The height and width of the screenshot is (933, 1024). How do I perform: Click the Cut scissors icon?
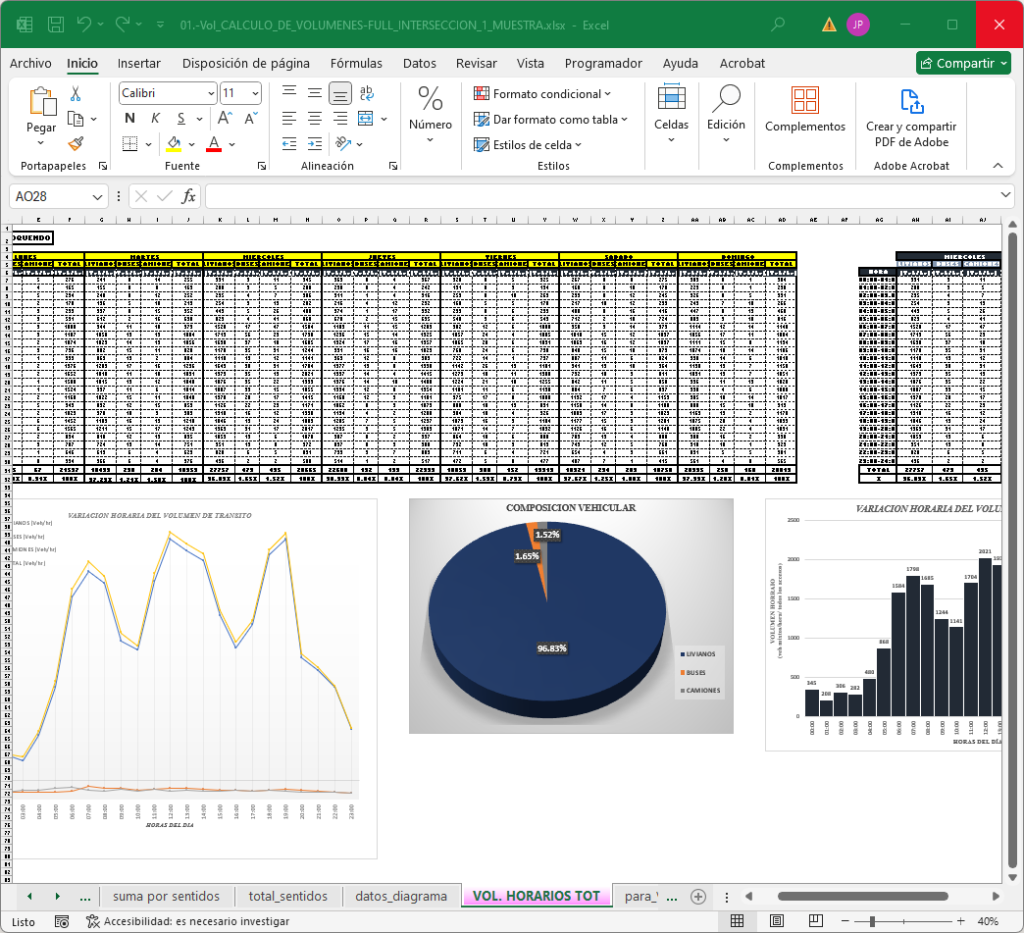click(75, 94)
